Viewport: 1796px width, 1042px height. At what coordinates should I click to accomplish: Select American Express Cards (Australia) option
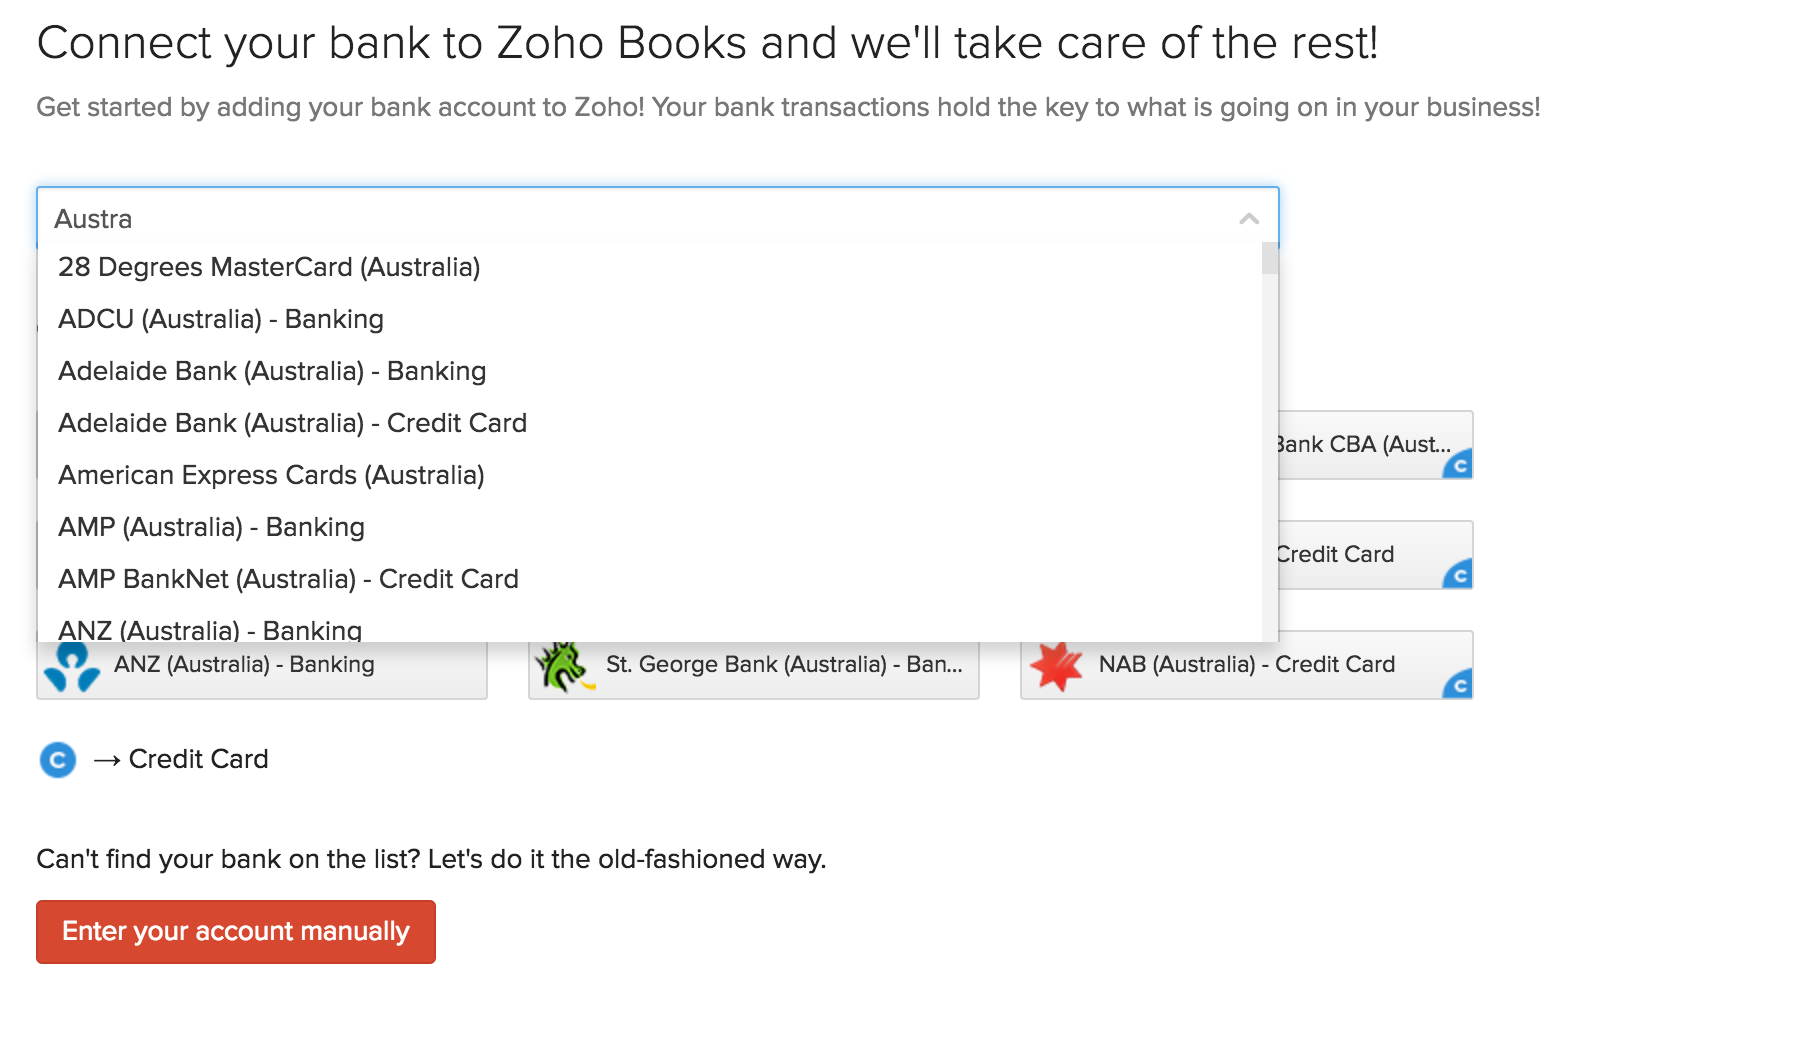pyautogui.click(x=271, y=475)
